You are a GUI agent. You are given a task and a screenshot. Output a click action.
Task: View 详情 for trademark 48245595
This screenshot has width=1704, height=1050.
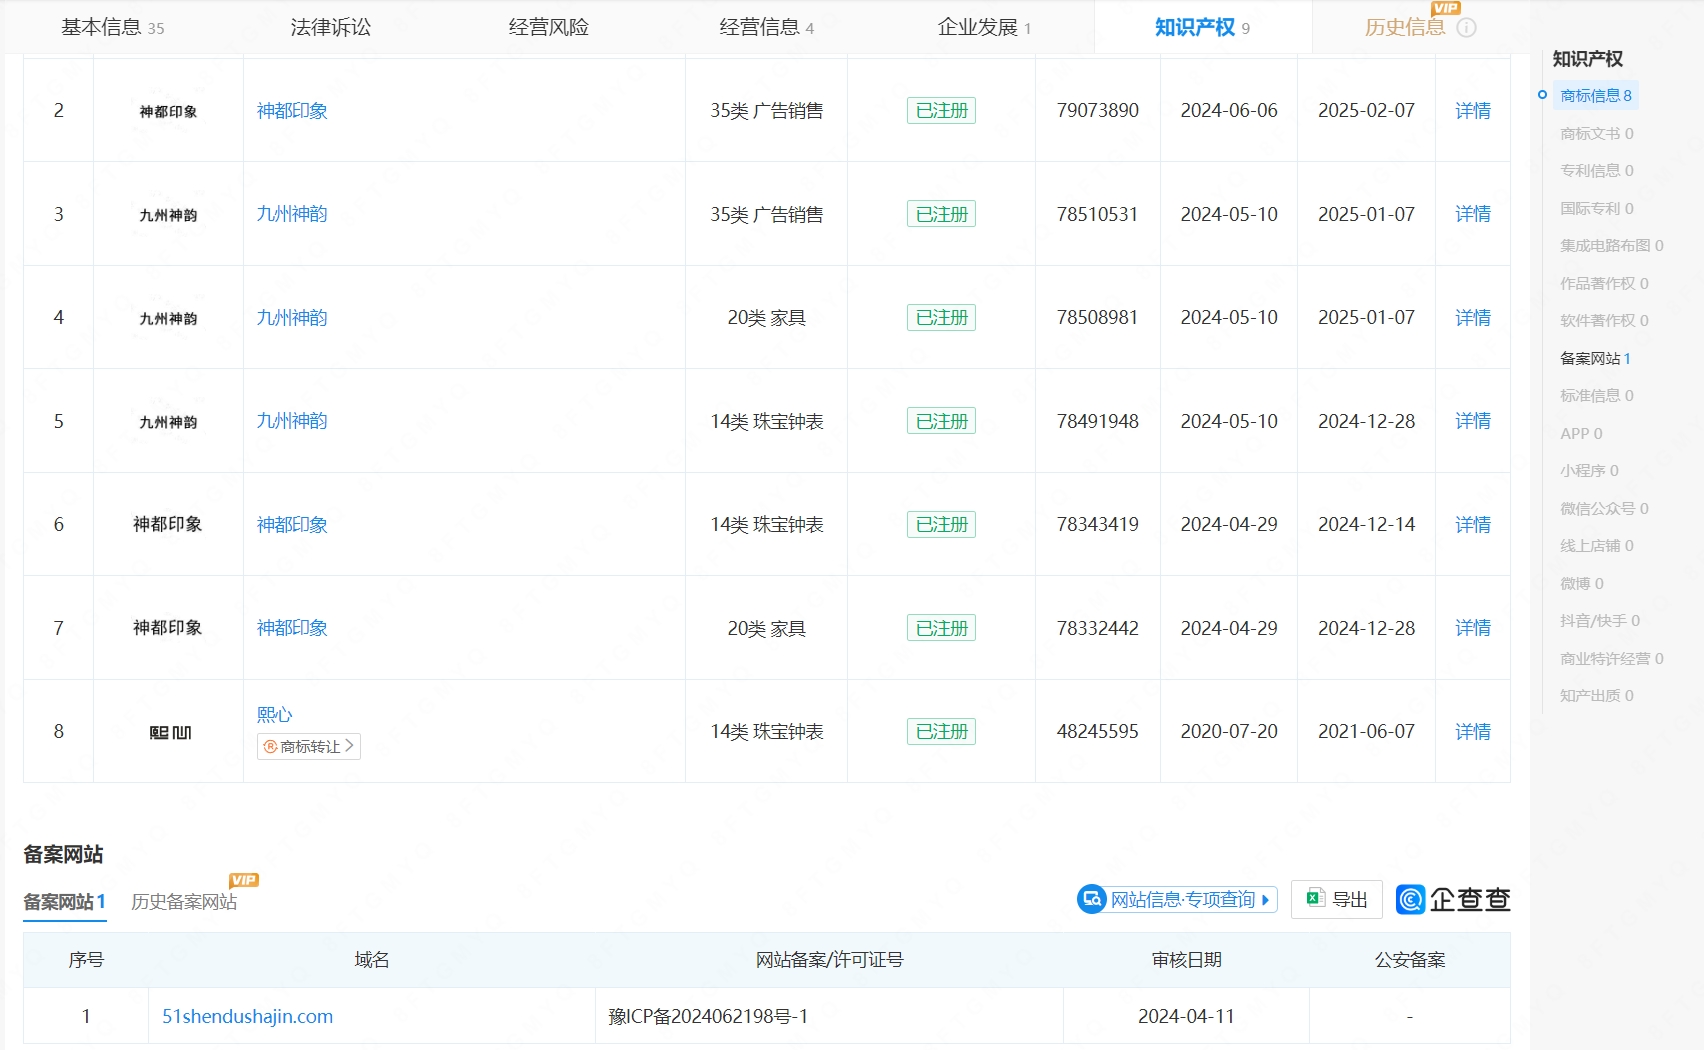(x=1473, y=732)
